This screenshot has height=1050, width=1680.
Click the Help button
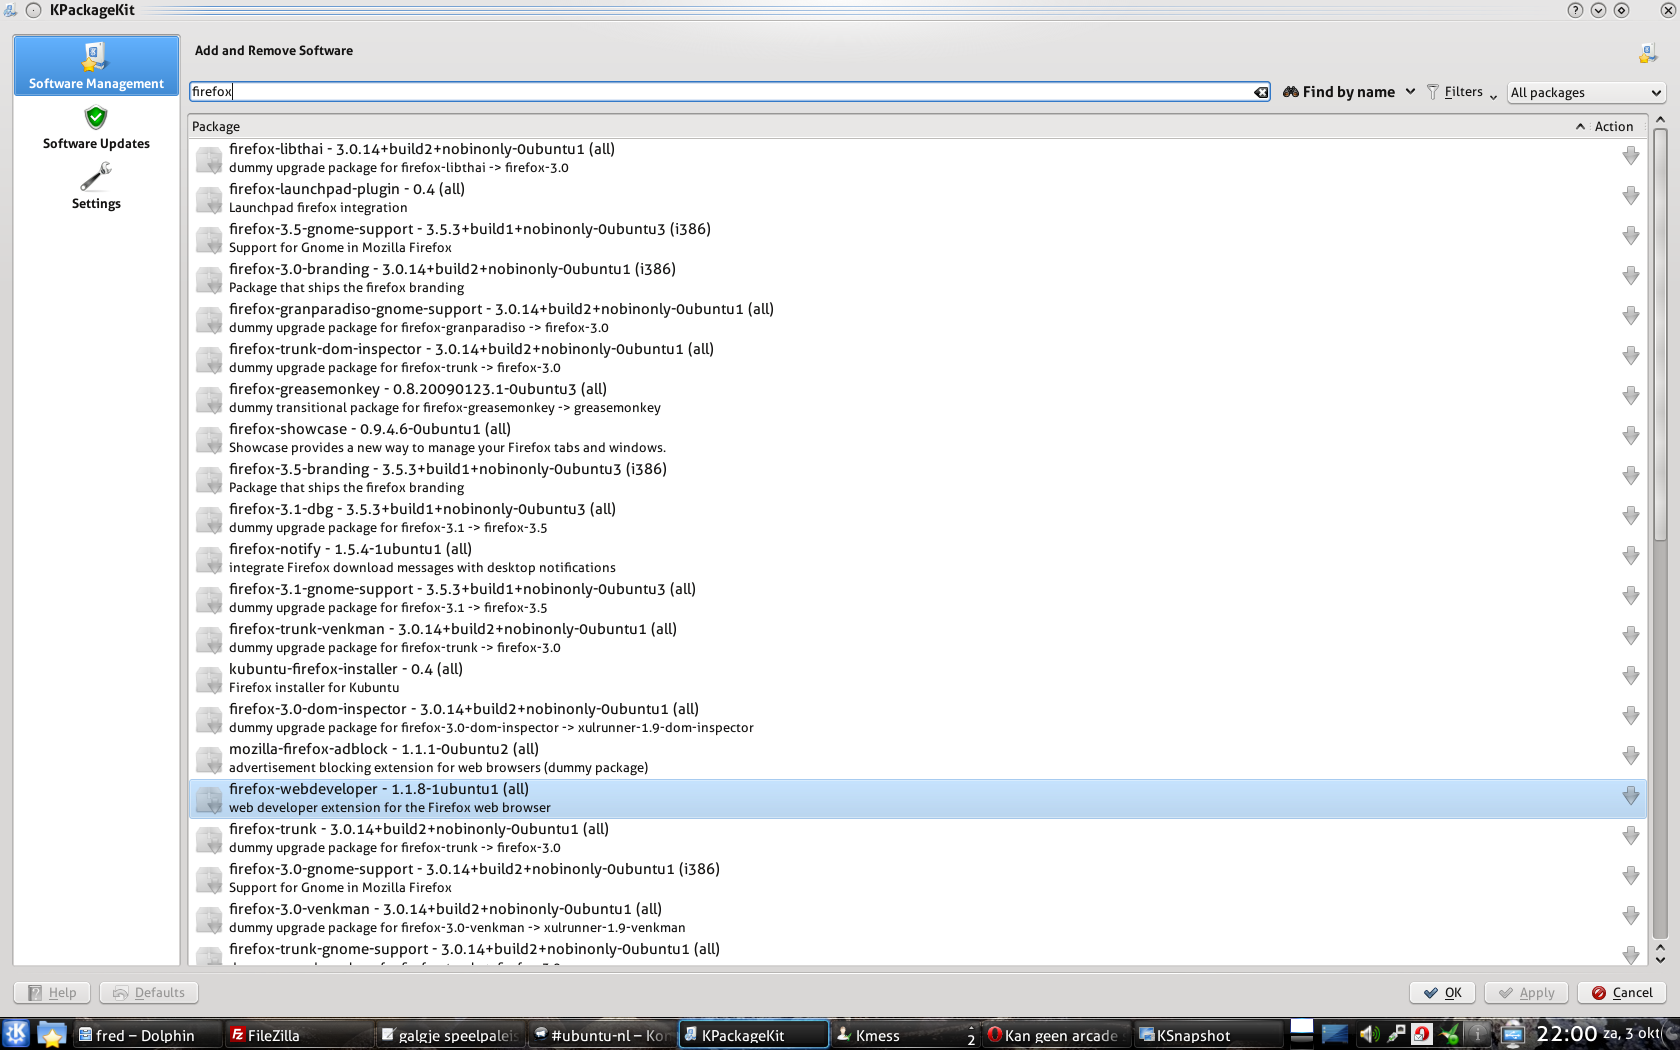(52, 992)
